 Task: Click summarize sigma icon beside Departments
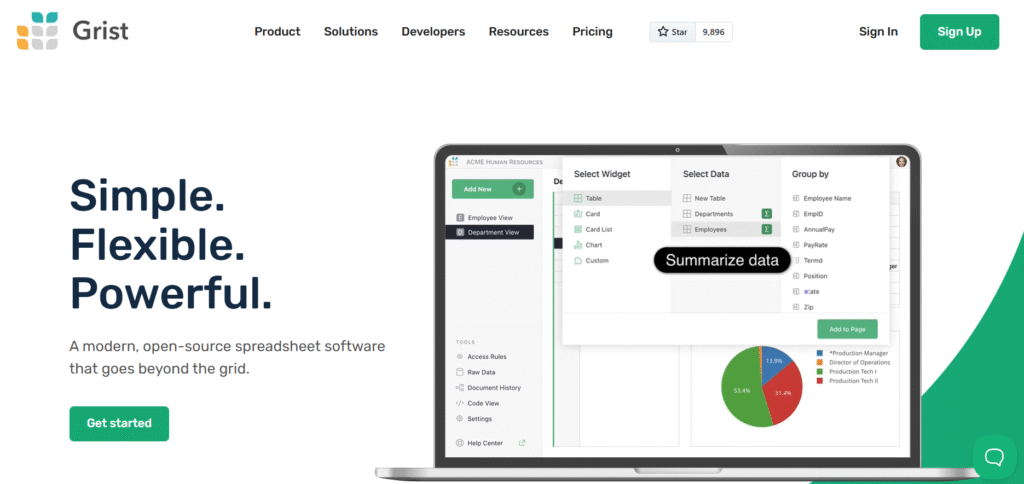767,214
